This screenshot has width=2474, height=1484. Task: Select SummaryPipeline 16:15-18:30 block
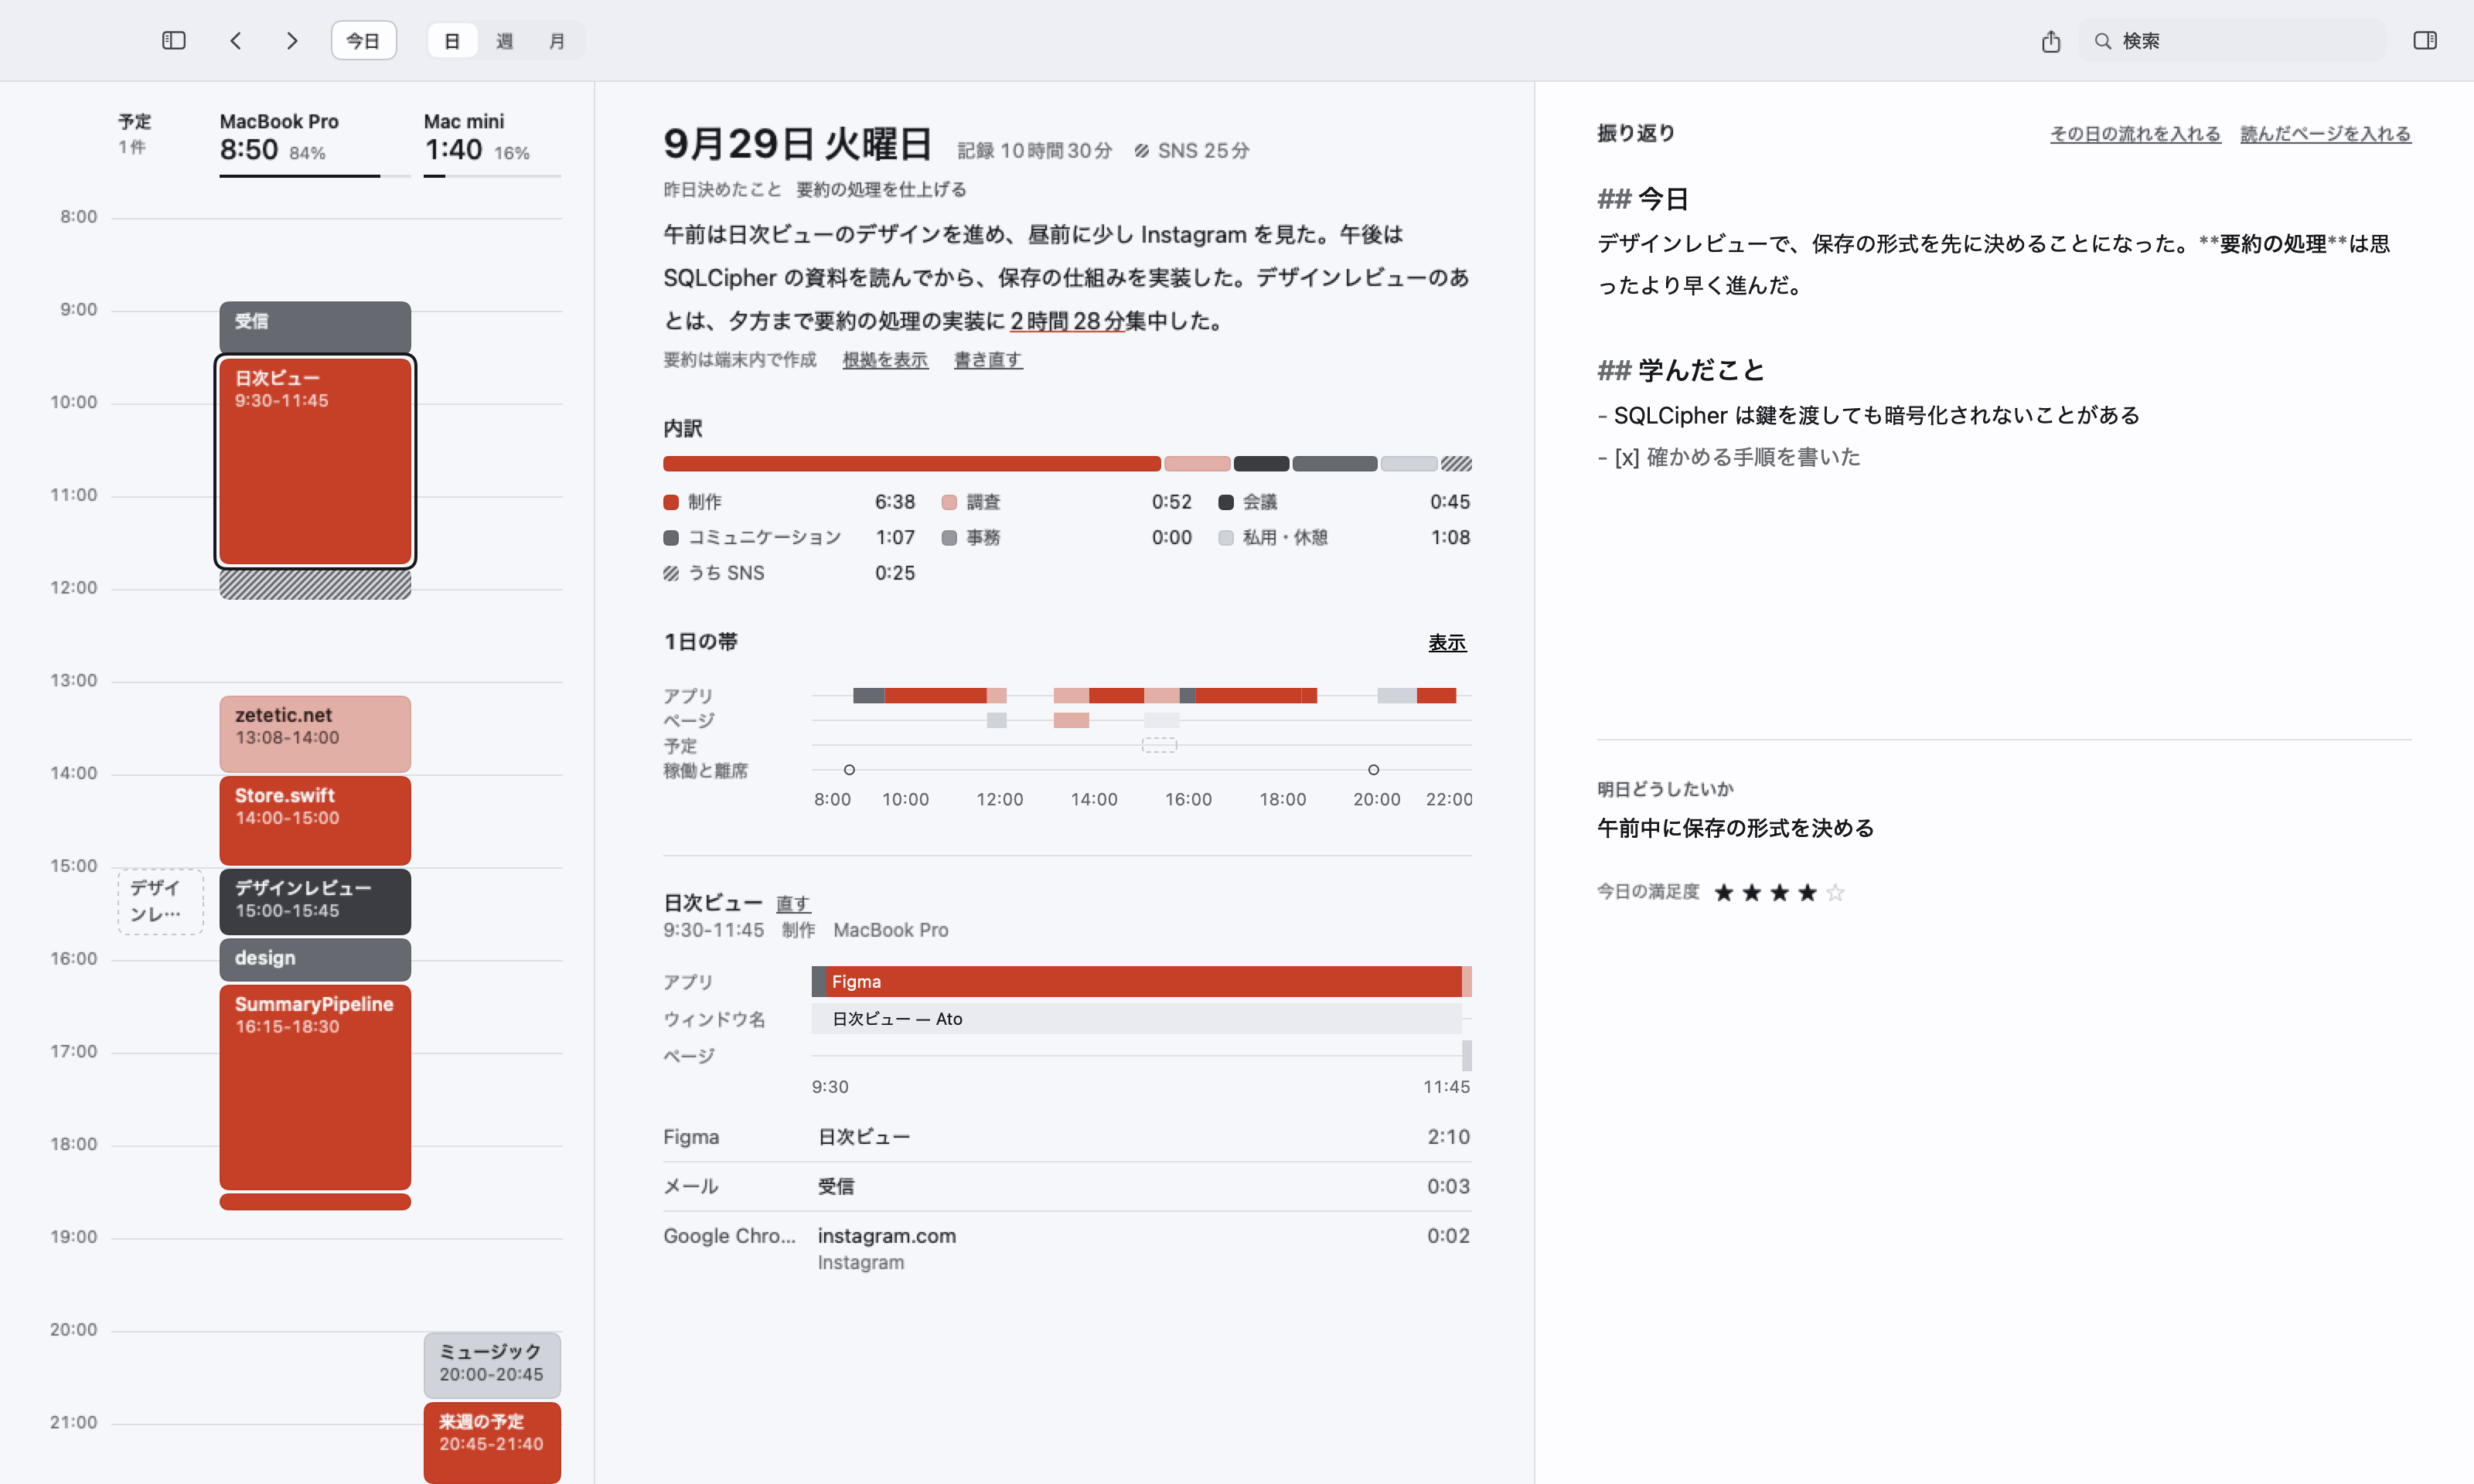tap(315, 1087)
